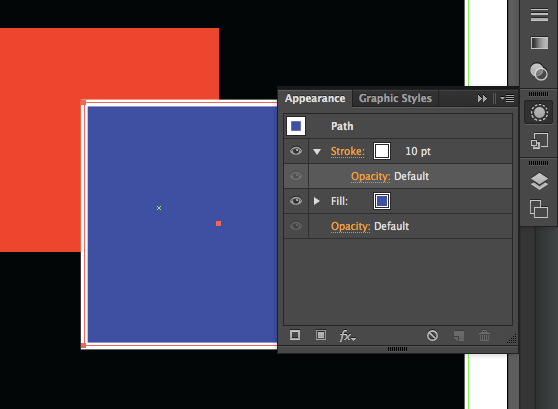Viewport: 558px width, 409px height.
Task: Open the Gradient panel icon
Action: [x=539, y=43]
